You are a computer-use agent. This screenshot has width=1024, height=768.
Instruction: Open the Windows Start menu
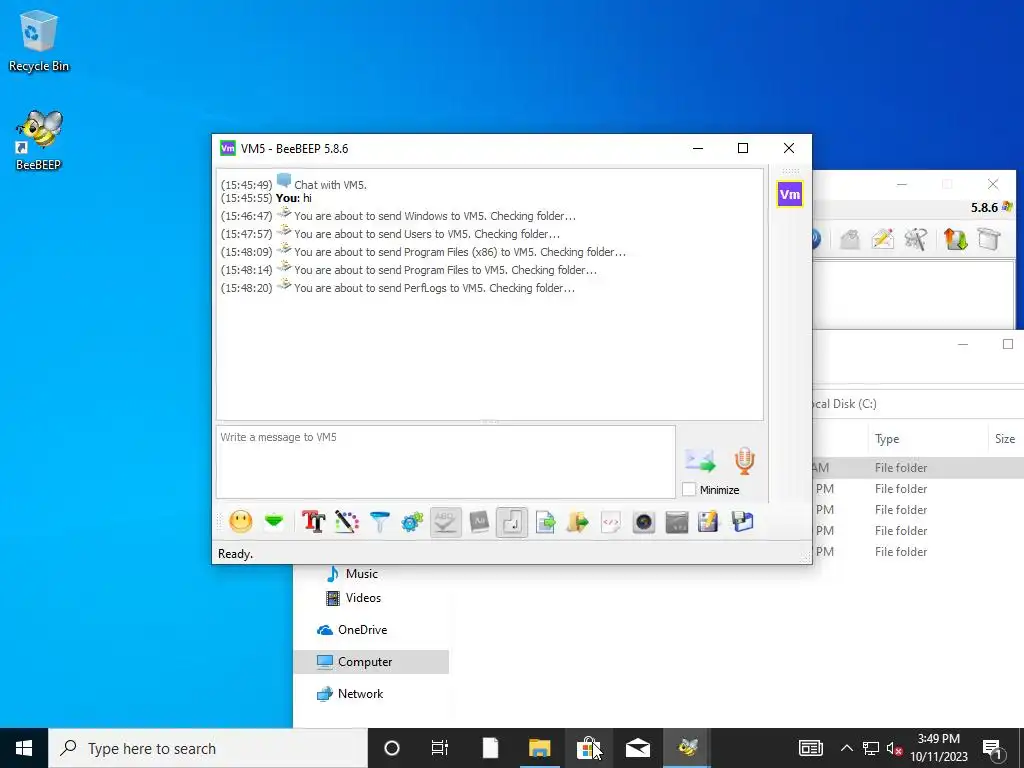24,748
